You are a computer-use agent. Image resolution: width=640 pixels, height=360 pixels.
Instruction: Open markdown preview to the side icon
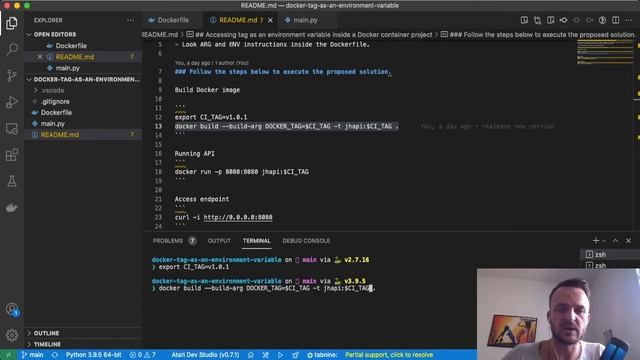pos(524,20)
